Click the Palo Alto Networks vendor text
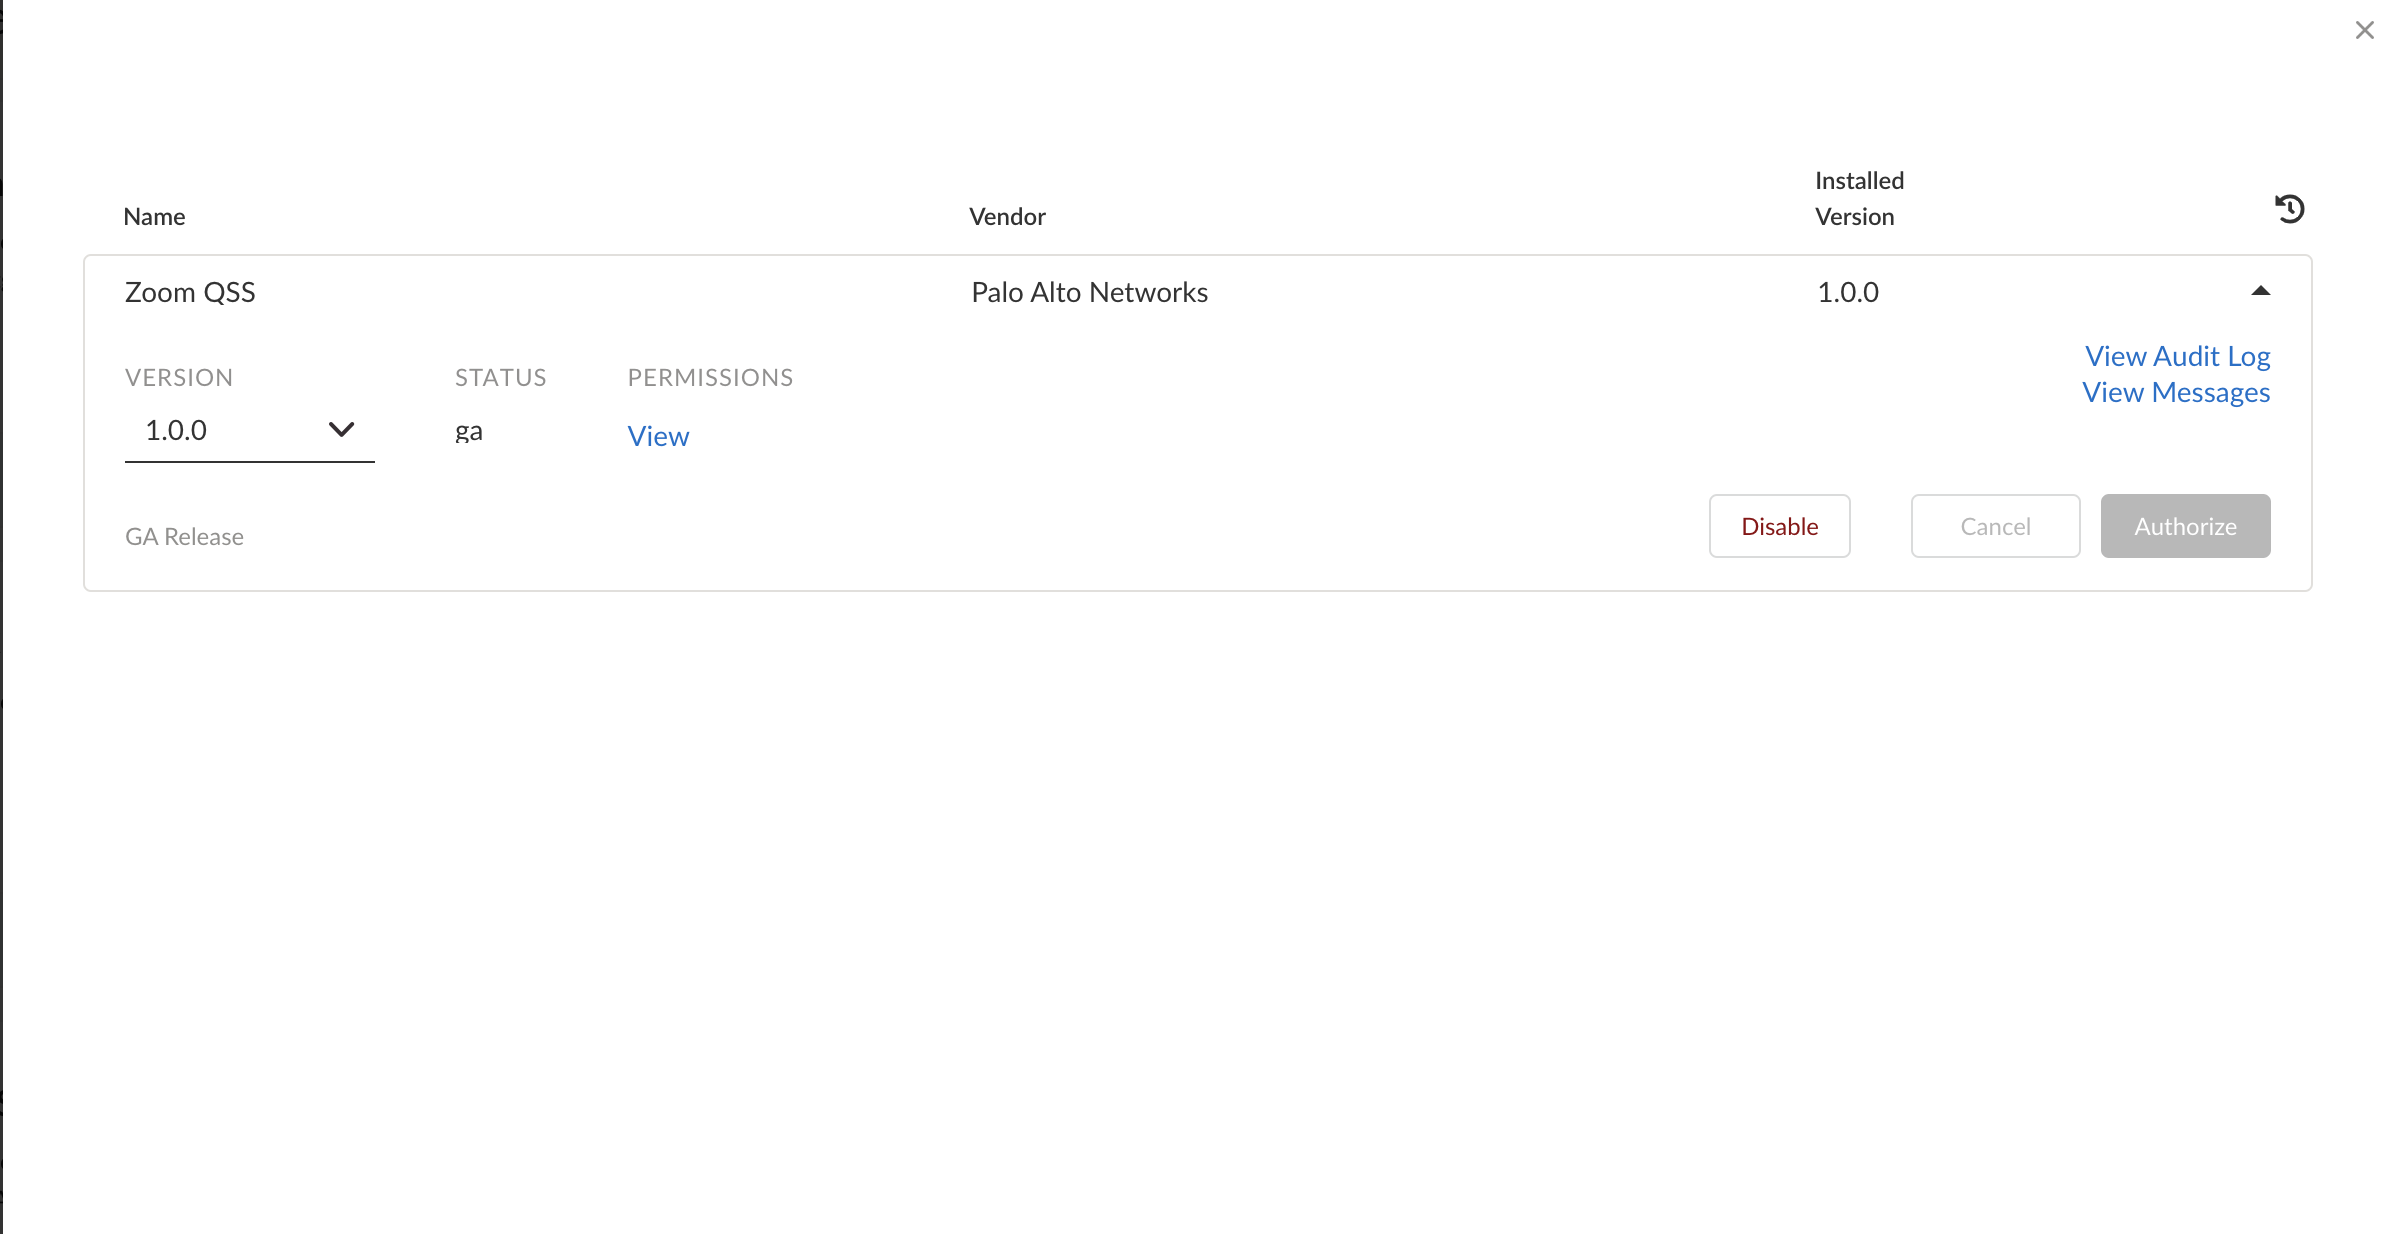The width and height of the screenshot is (2400, 1234). [1089, 292]
